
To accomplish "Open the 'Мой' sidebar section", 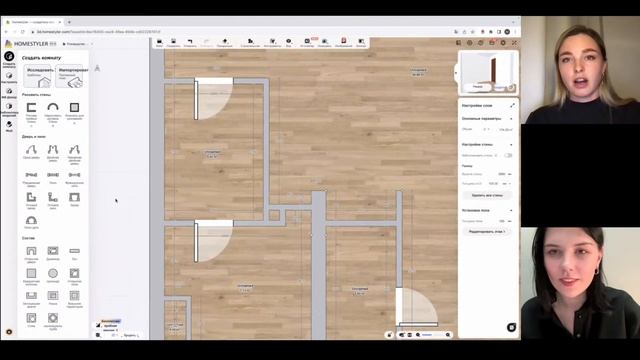I will tap(9, 126).
